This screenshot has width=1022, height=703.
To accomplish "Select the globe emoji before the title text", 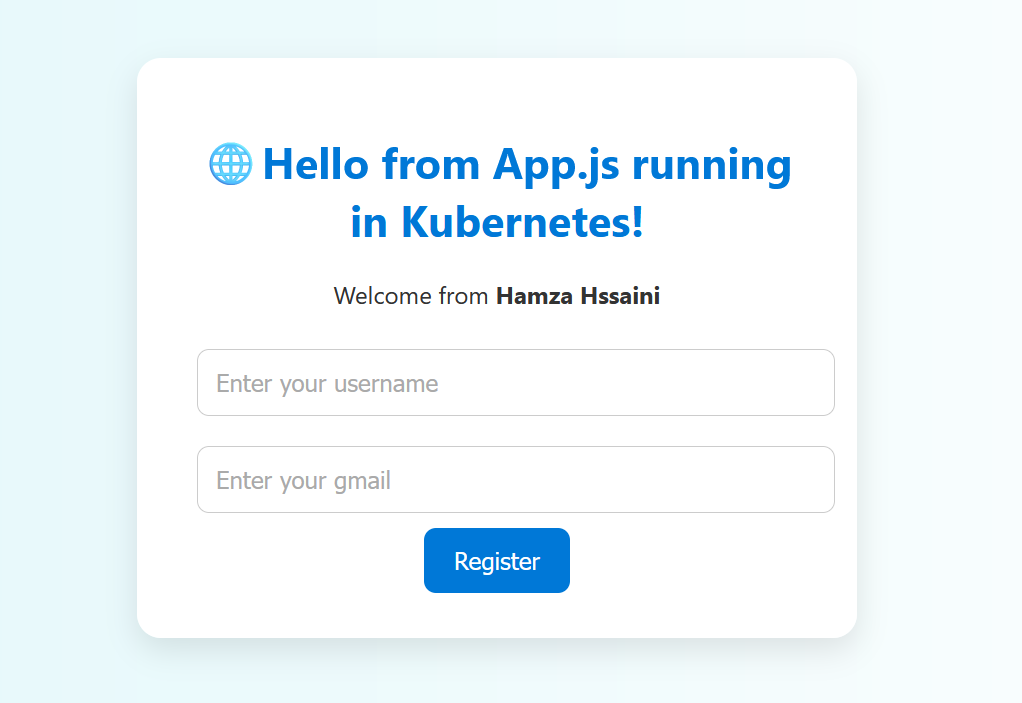I will (230, 164).
